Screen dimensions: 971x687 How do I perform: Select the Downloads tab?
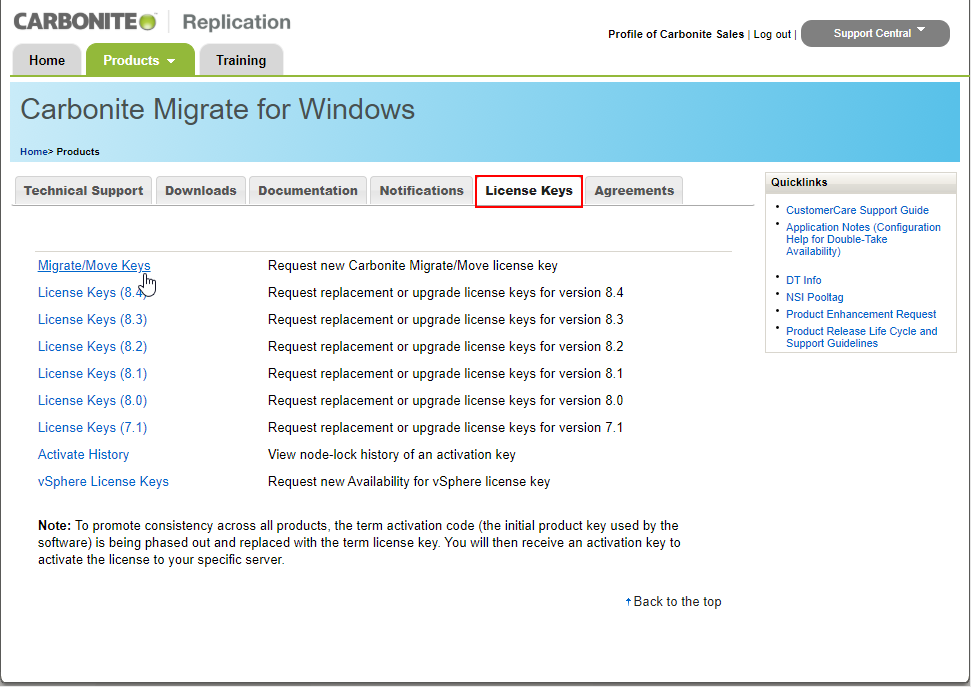201,190
